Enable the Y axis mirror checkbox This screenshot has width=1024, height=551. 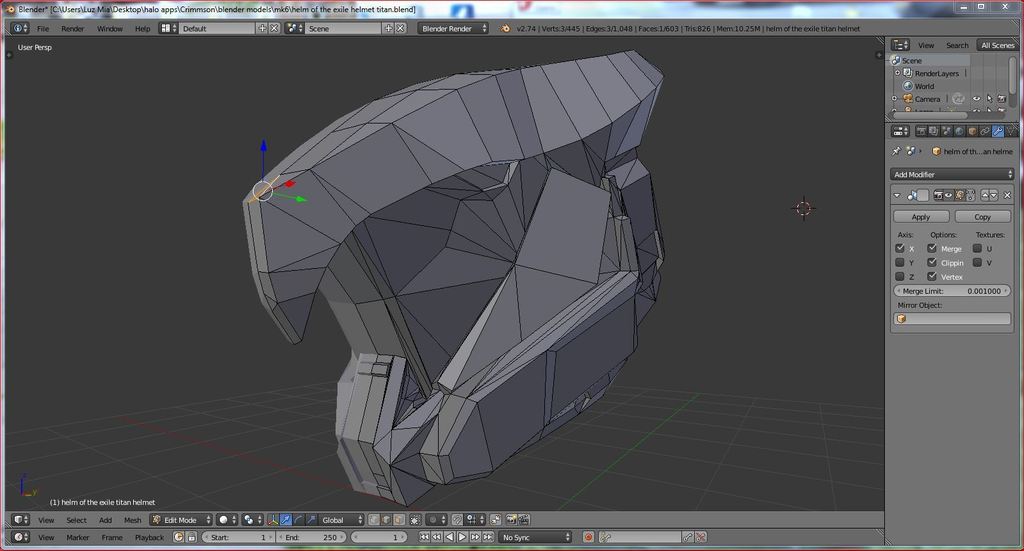(x=901, y=263)
